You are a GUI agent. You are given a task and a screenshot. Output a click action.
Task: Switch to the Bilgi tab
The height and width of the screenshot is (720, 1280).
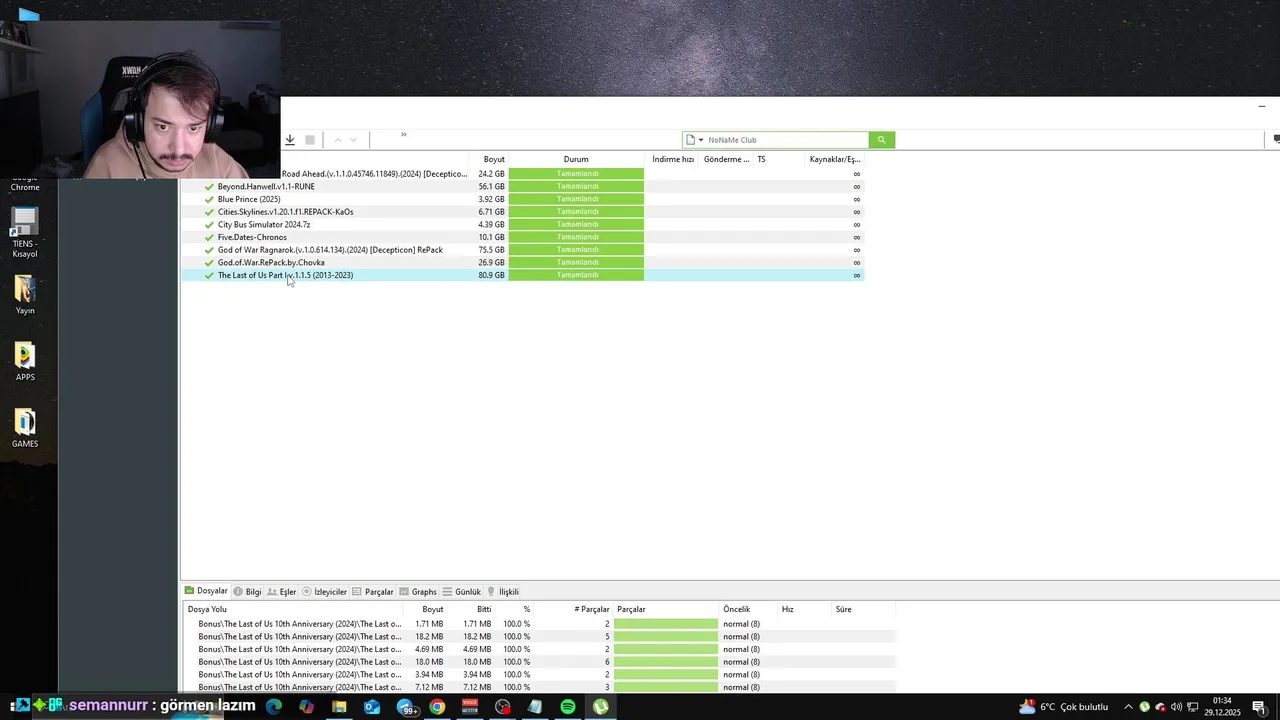pyautogui.click(x=247, y=592)
